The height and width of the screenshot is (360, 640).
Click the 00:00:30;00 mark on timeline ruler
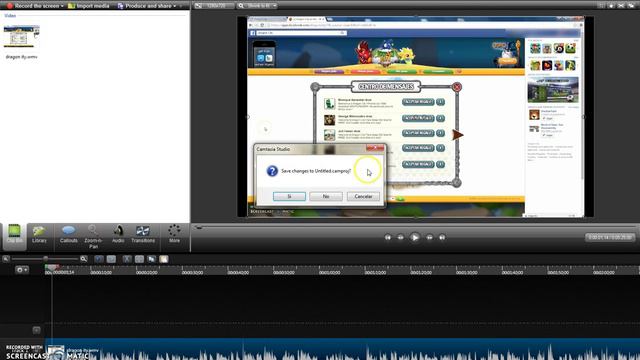(x=192, y=272)
